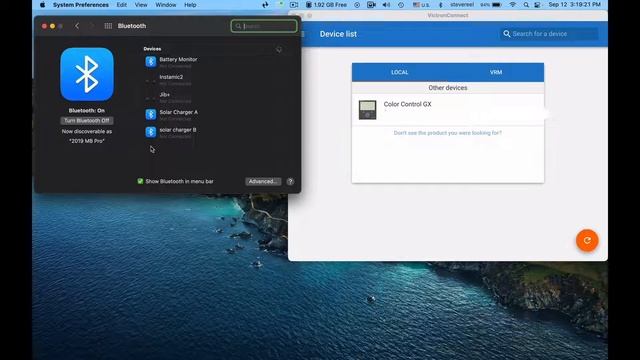Switch to VRM tab in VictronConnect

tap(496, 72)
